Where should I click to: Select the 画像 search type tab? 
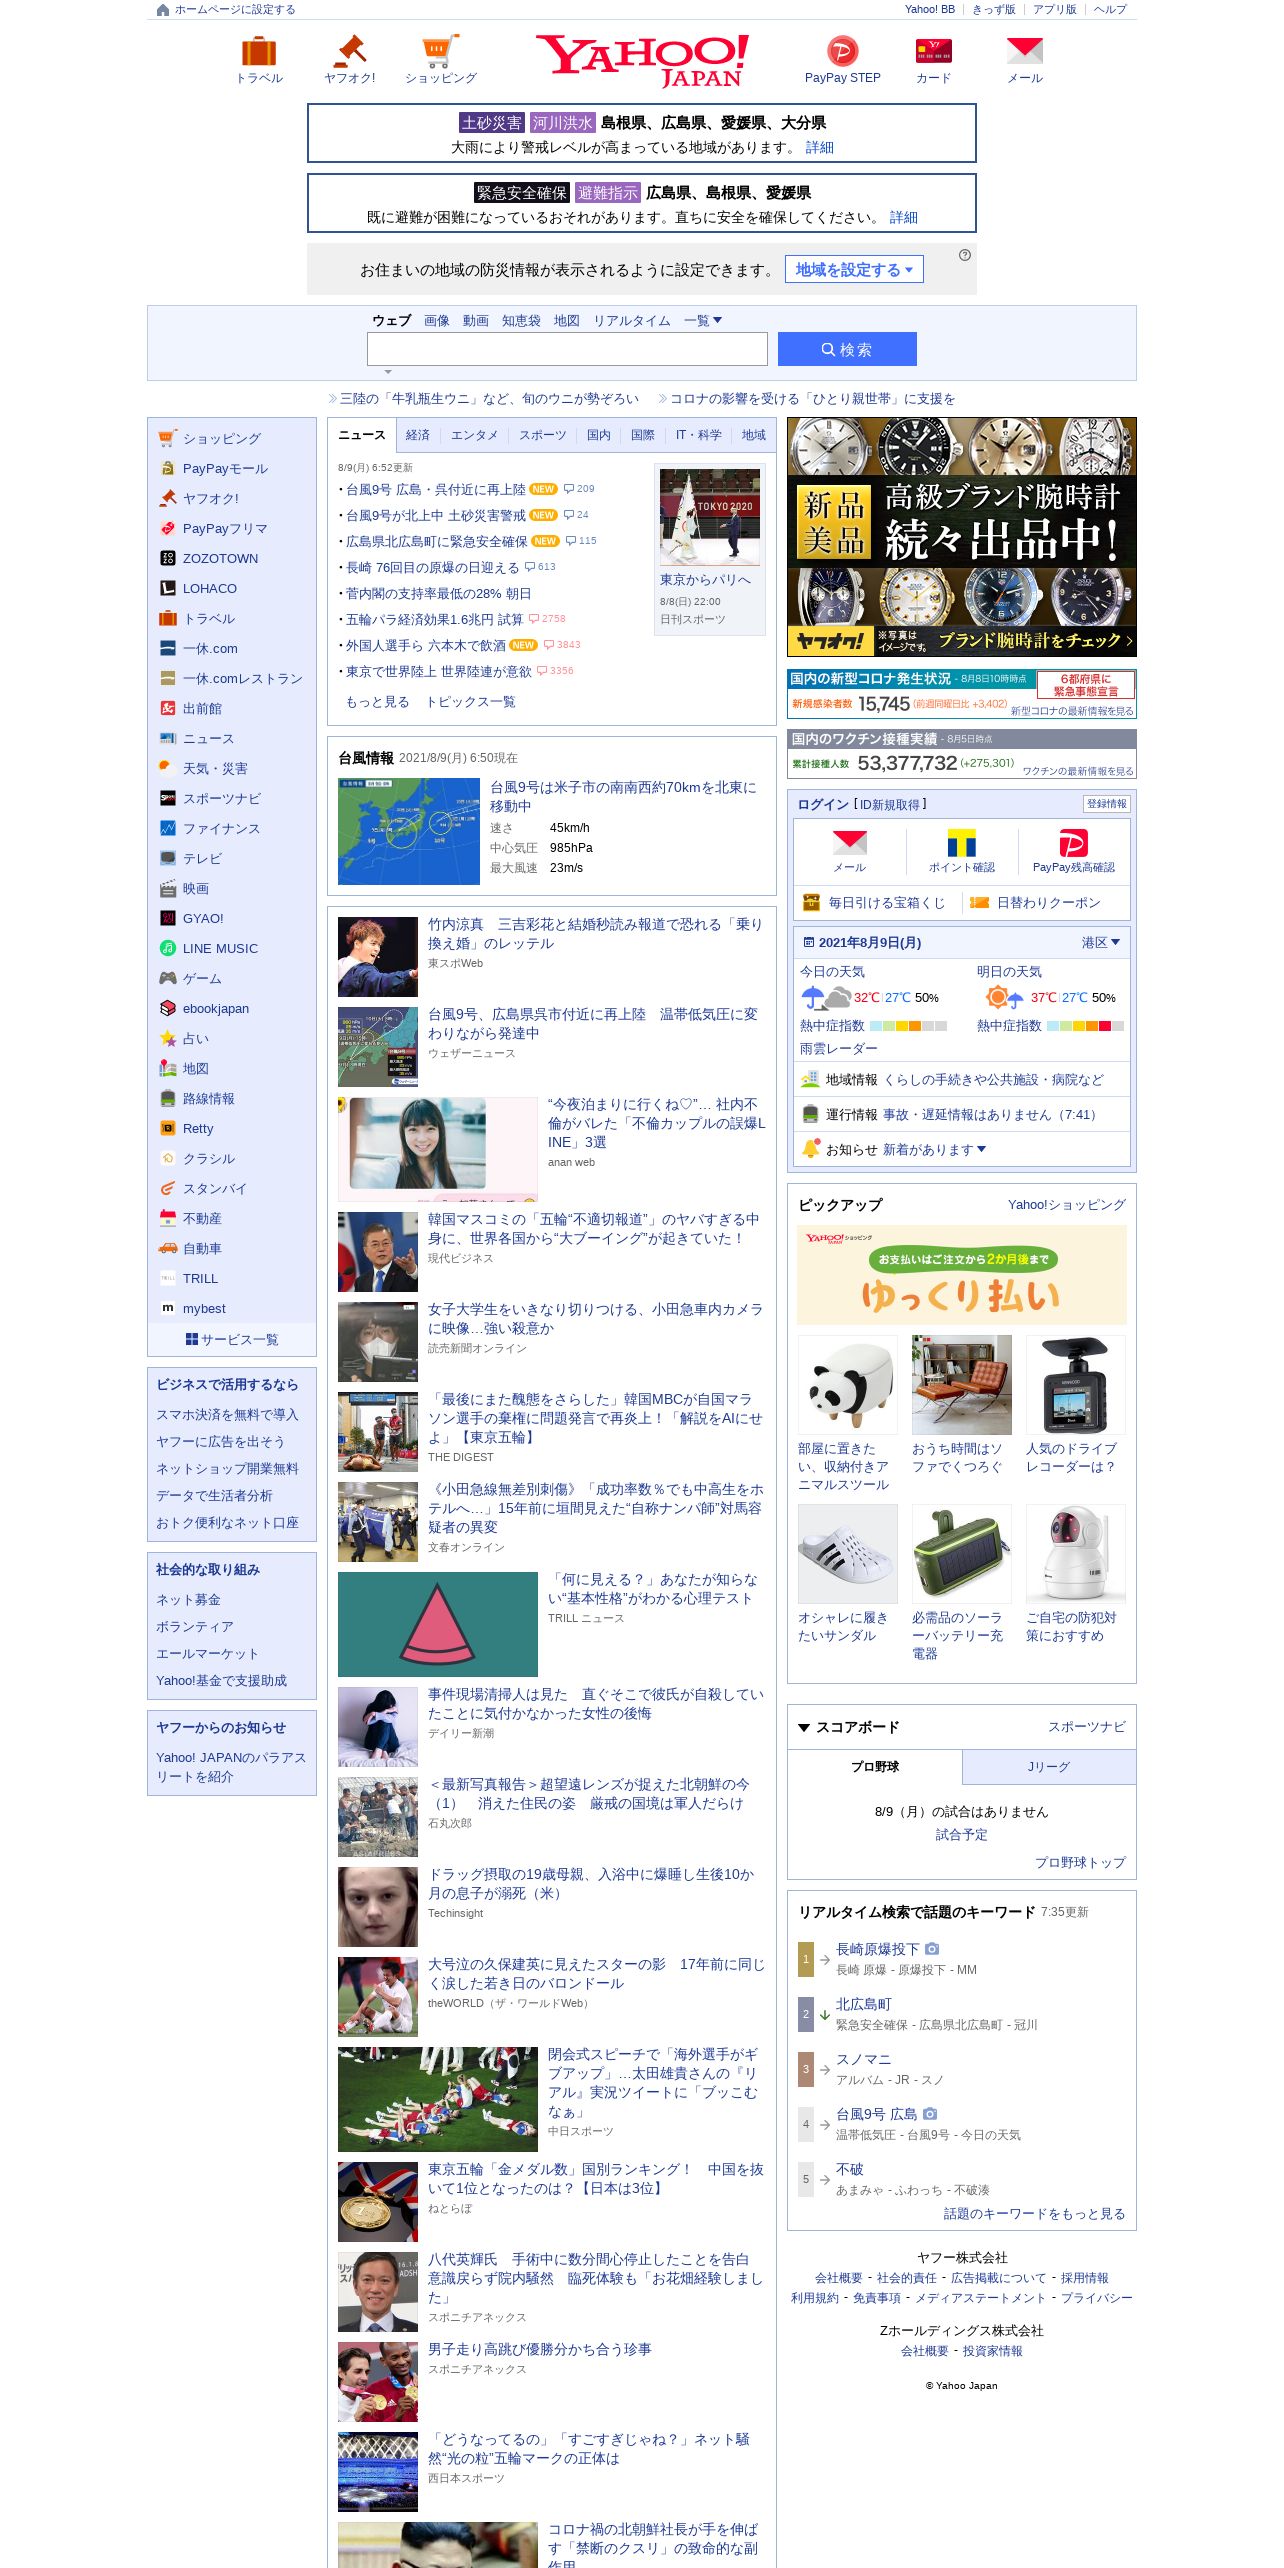437,321
